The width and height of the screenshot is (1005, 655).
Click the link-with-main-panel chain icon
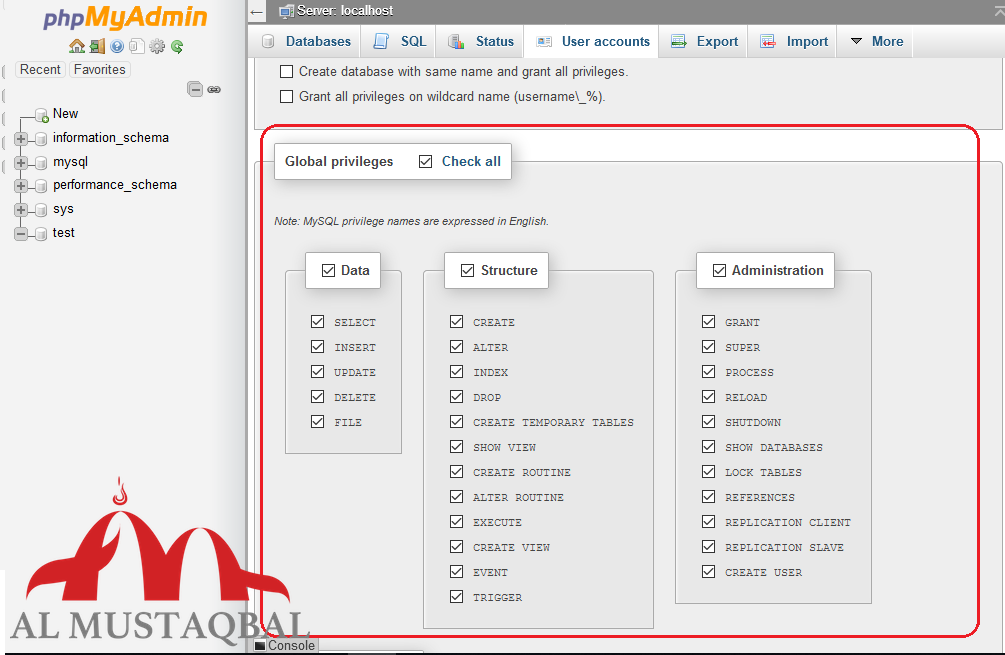tap(214, 89)
